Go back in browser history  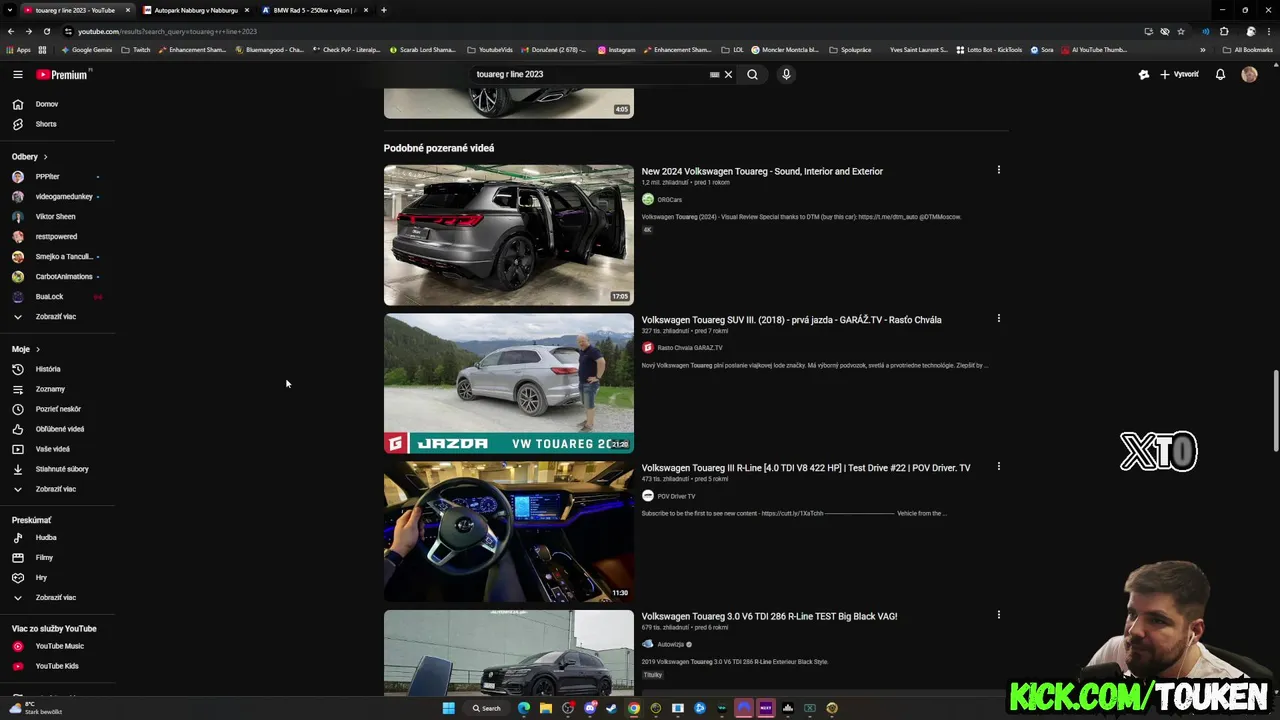10,31
